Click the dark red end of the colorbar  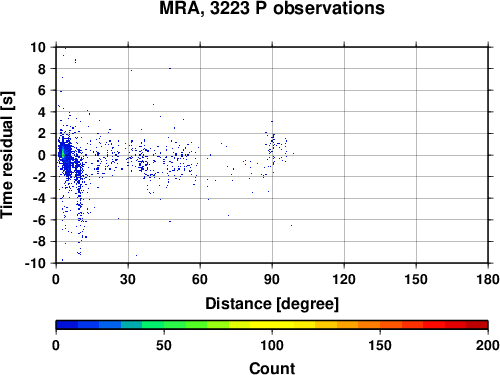click(477, 325)
